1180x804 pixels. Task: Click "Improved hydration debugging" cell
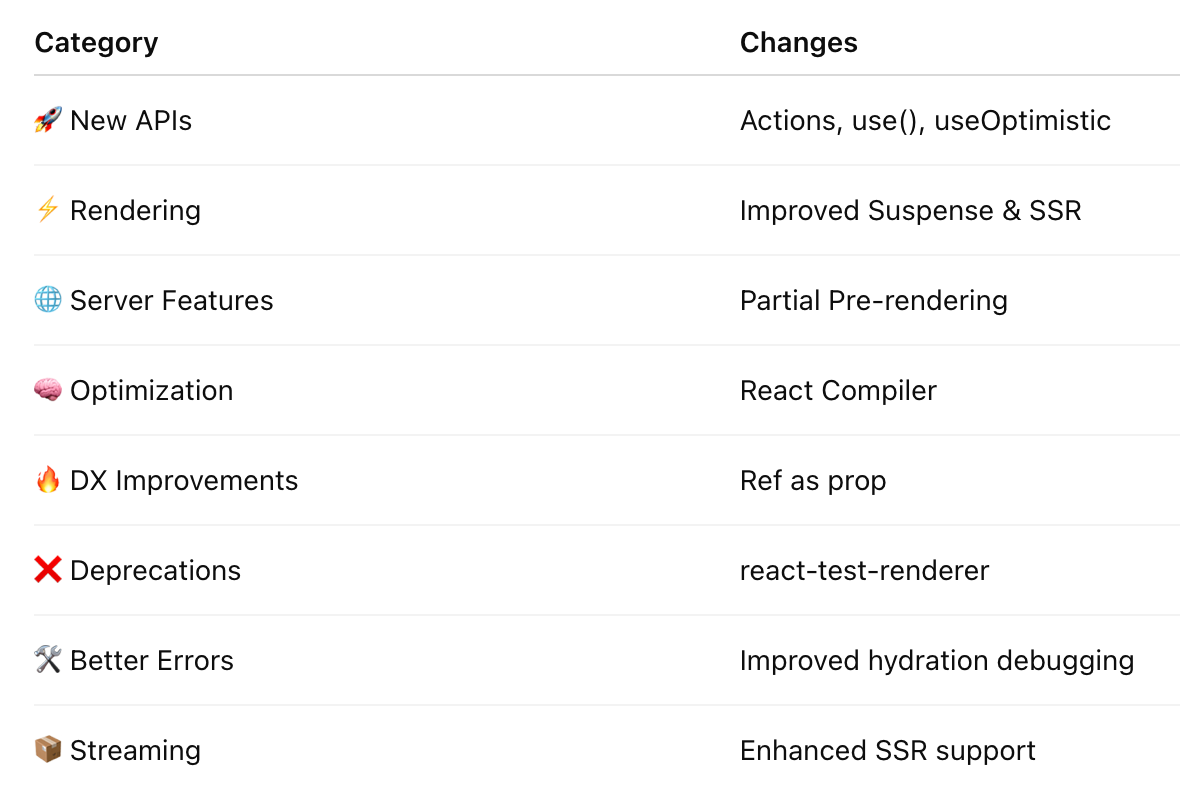pos(937,660)
